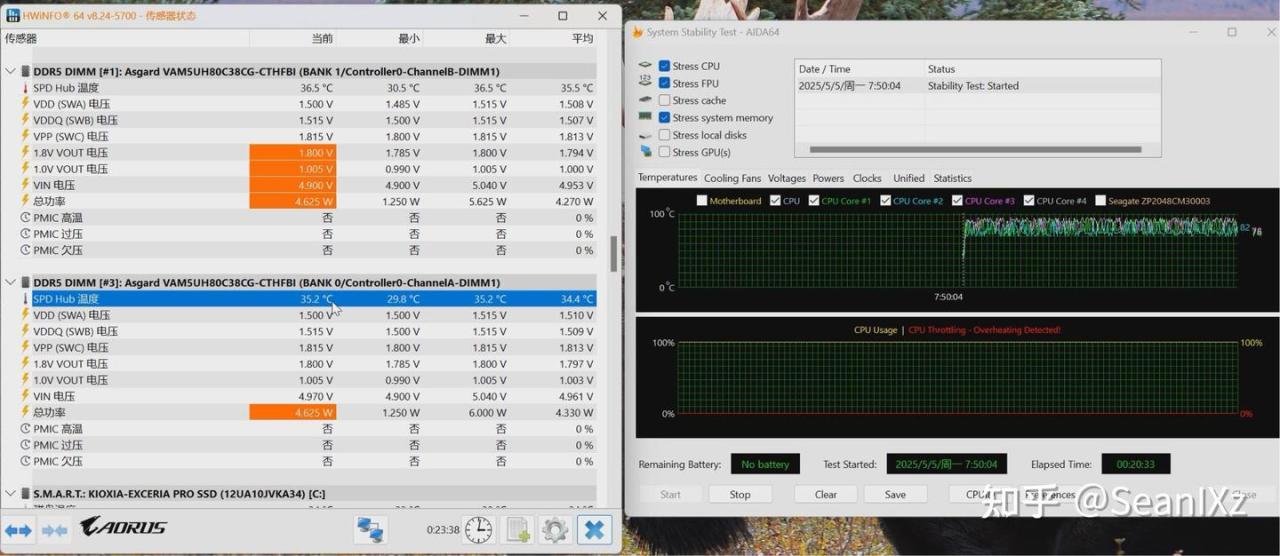1280x556 pixels.
Task: Click the disabled Start button in AIDA64
Action: (670, 494)
